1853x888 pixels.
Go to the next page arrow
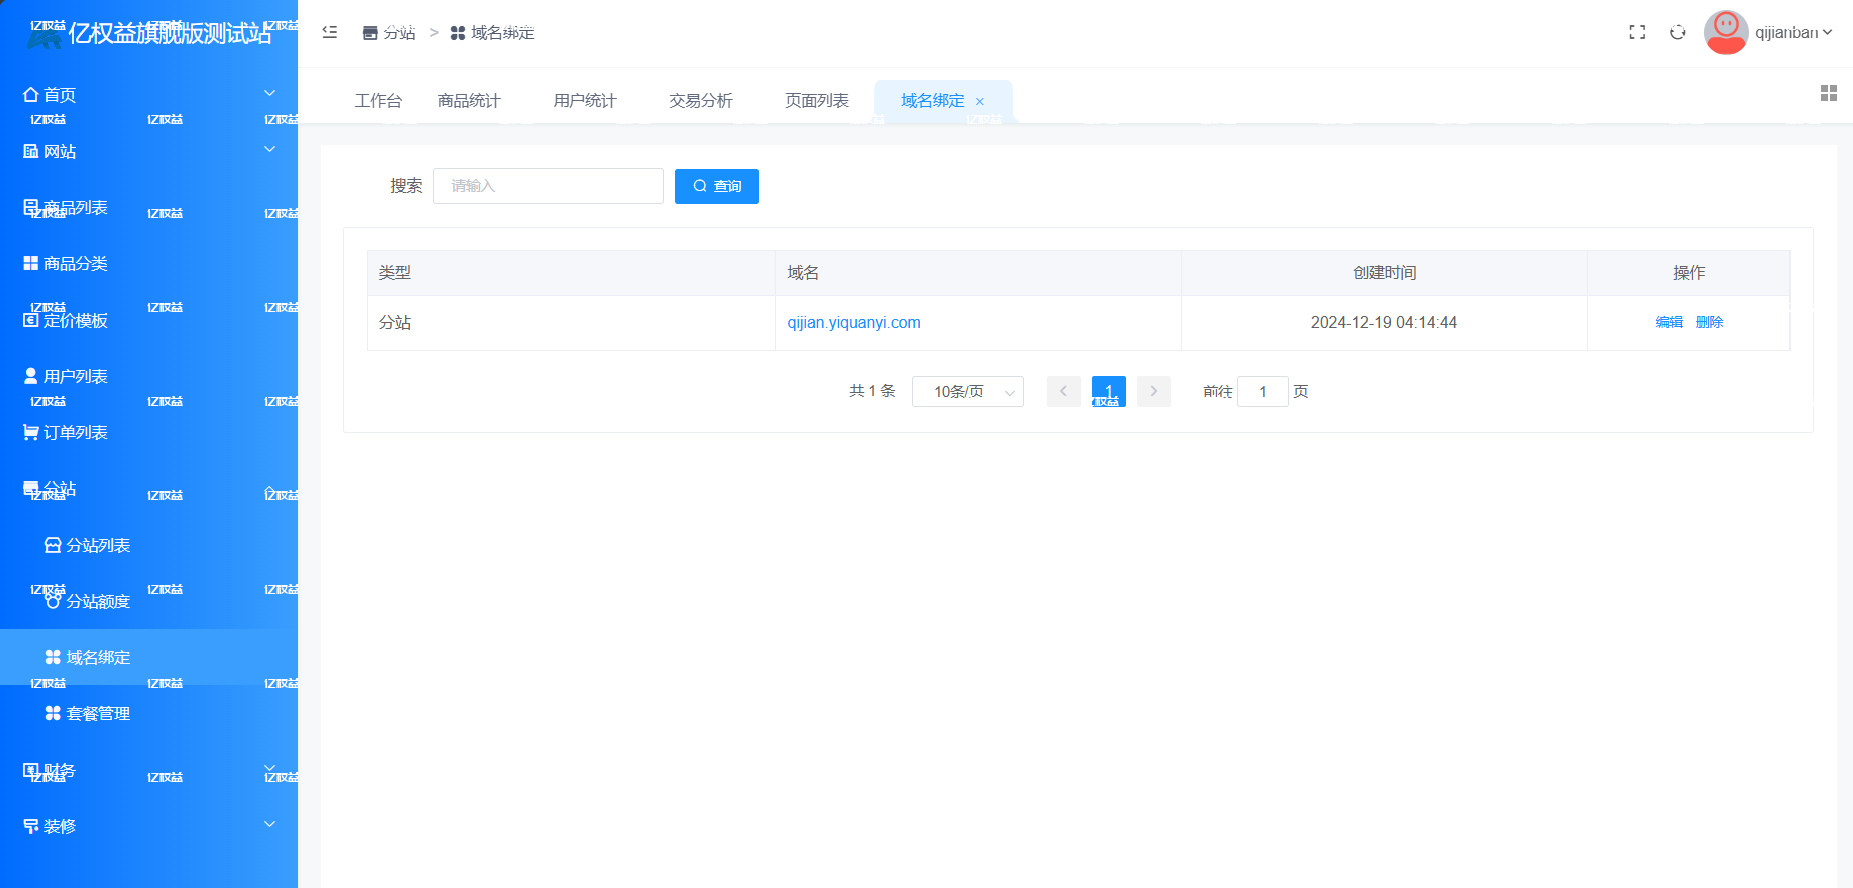click(x=1153, y=391)
